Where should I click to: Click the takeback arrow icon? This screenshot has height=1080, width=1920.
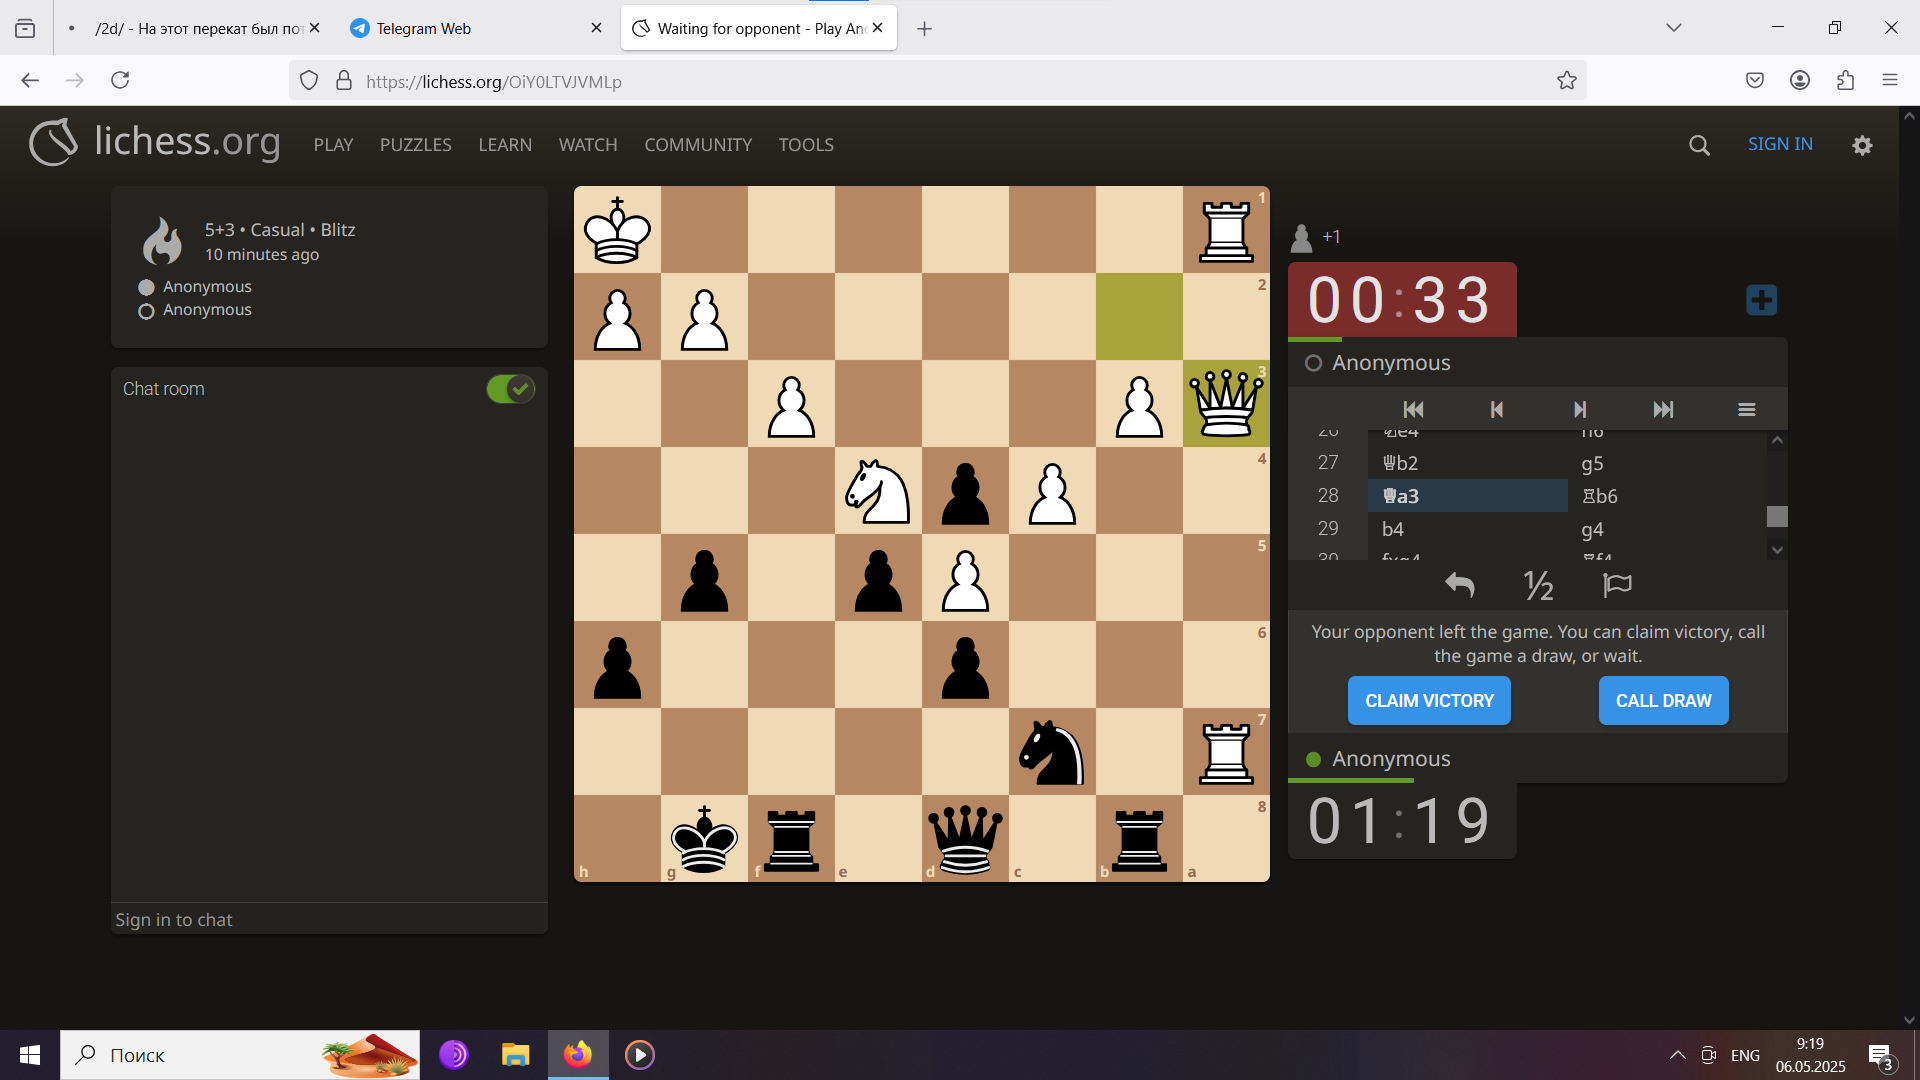coord(1460,585)
